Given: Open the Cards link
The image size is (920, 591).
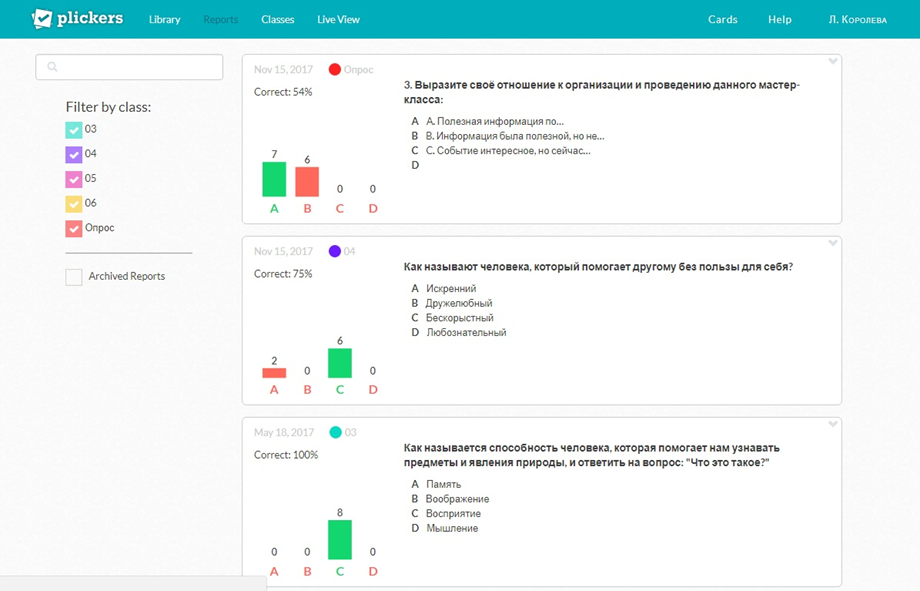Looking at the screenshot, I should coord(722,19).
